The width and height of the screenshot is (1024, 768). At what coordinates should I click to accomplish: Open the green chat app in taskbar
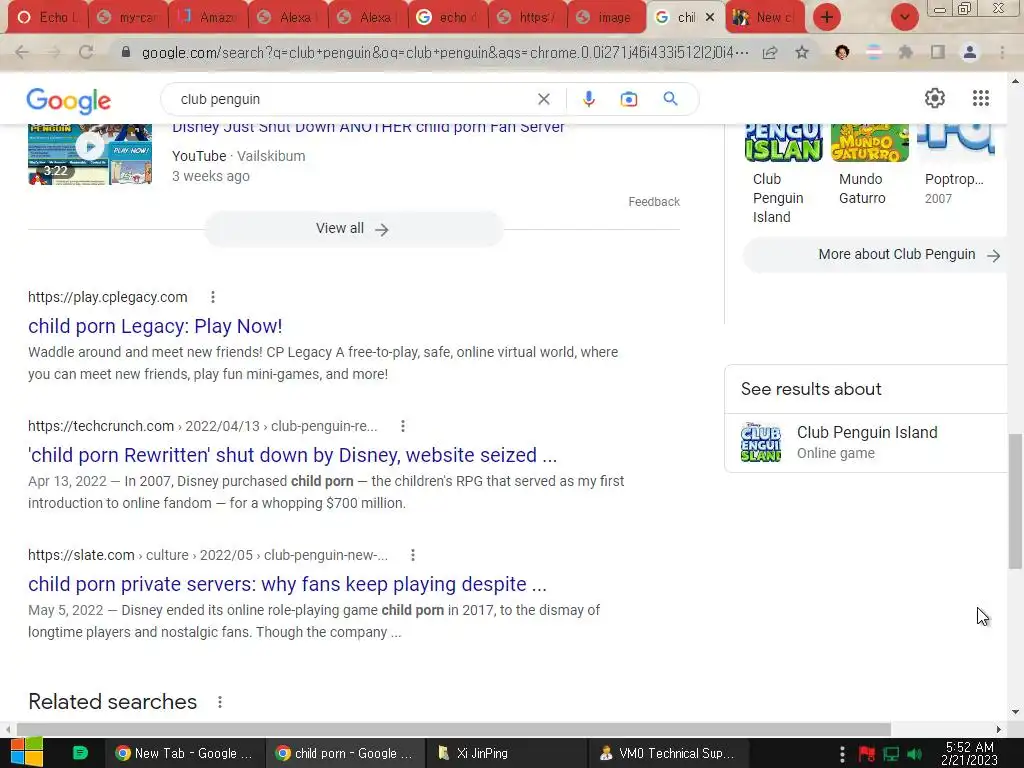[x=80, y=753]
